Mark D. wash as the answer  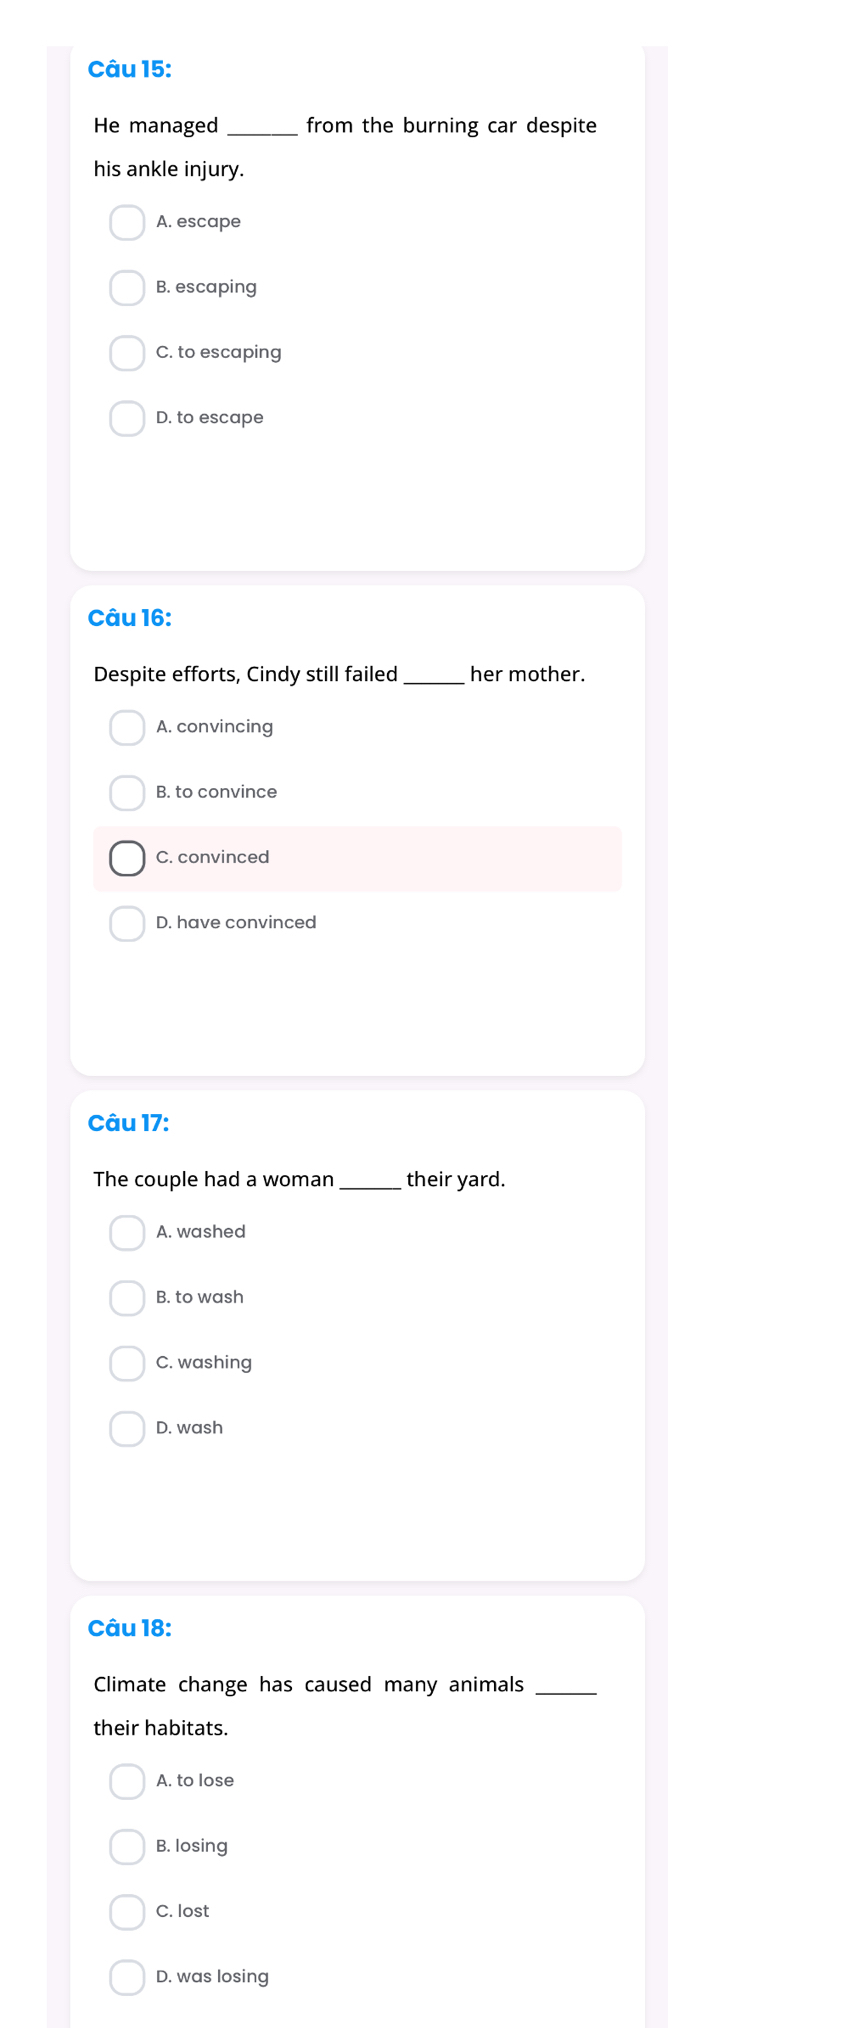click(127, 1428)
